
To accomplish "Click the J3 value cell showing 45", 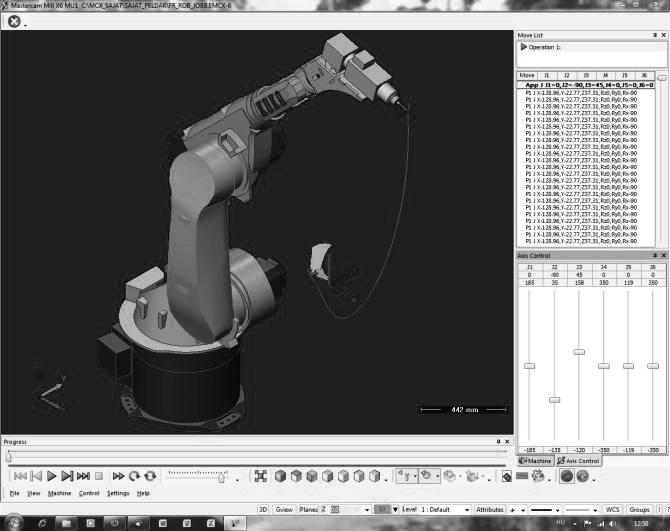I will (579, 275).
